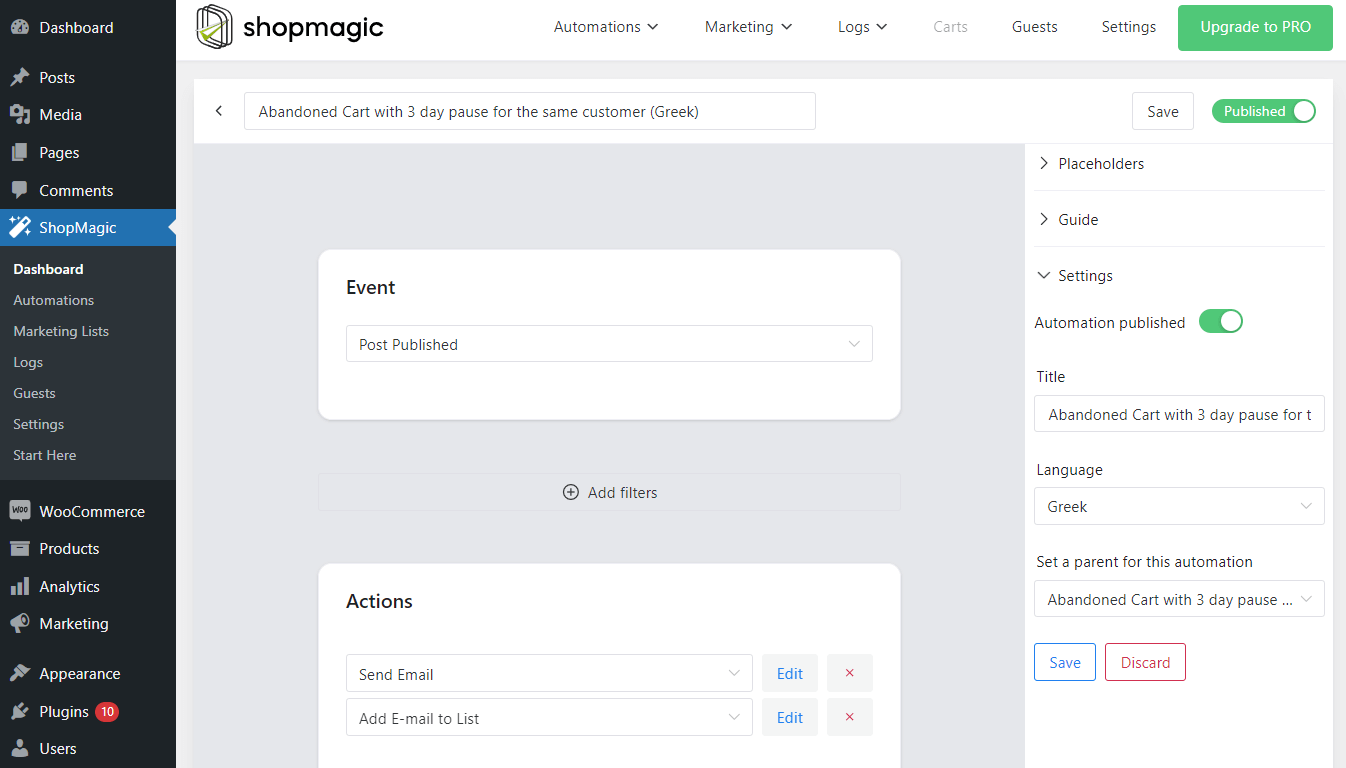
Task: Expand the Placeholders section
Action: (1091, 163)
